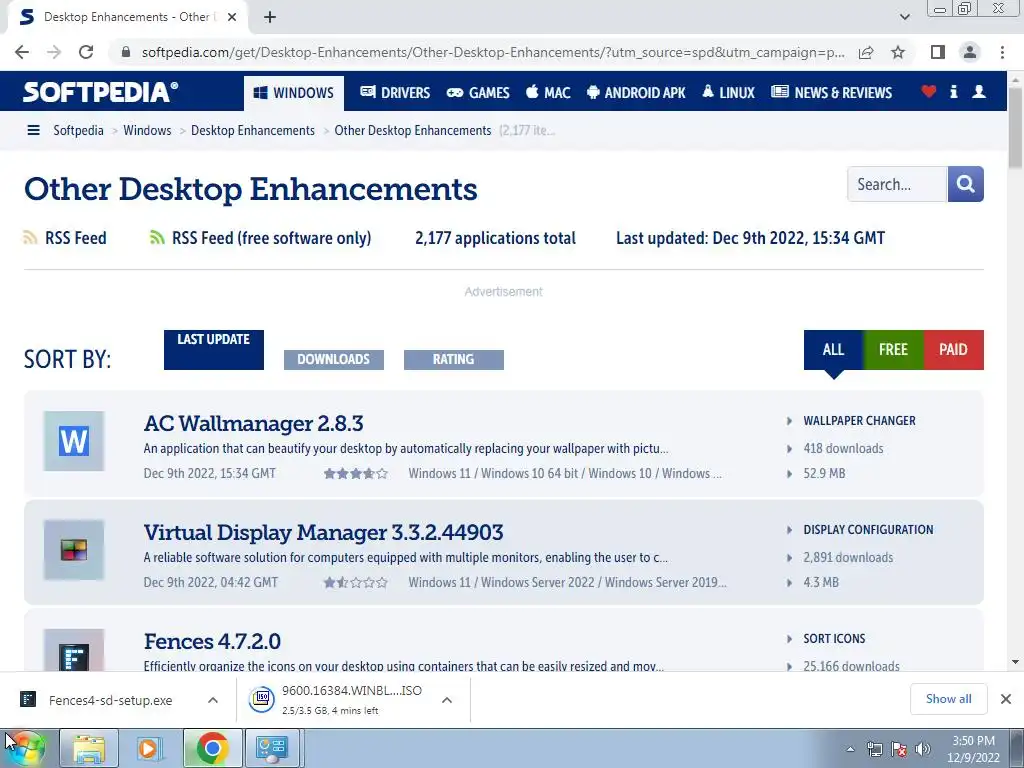The image size is (1024, 768).
Task: Click into the Search input field
Action: 897,184
